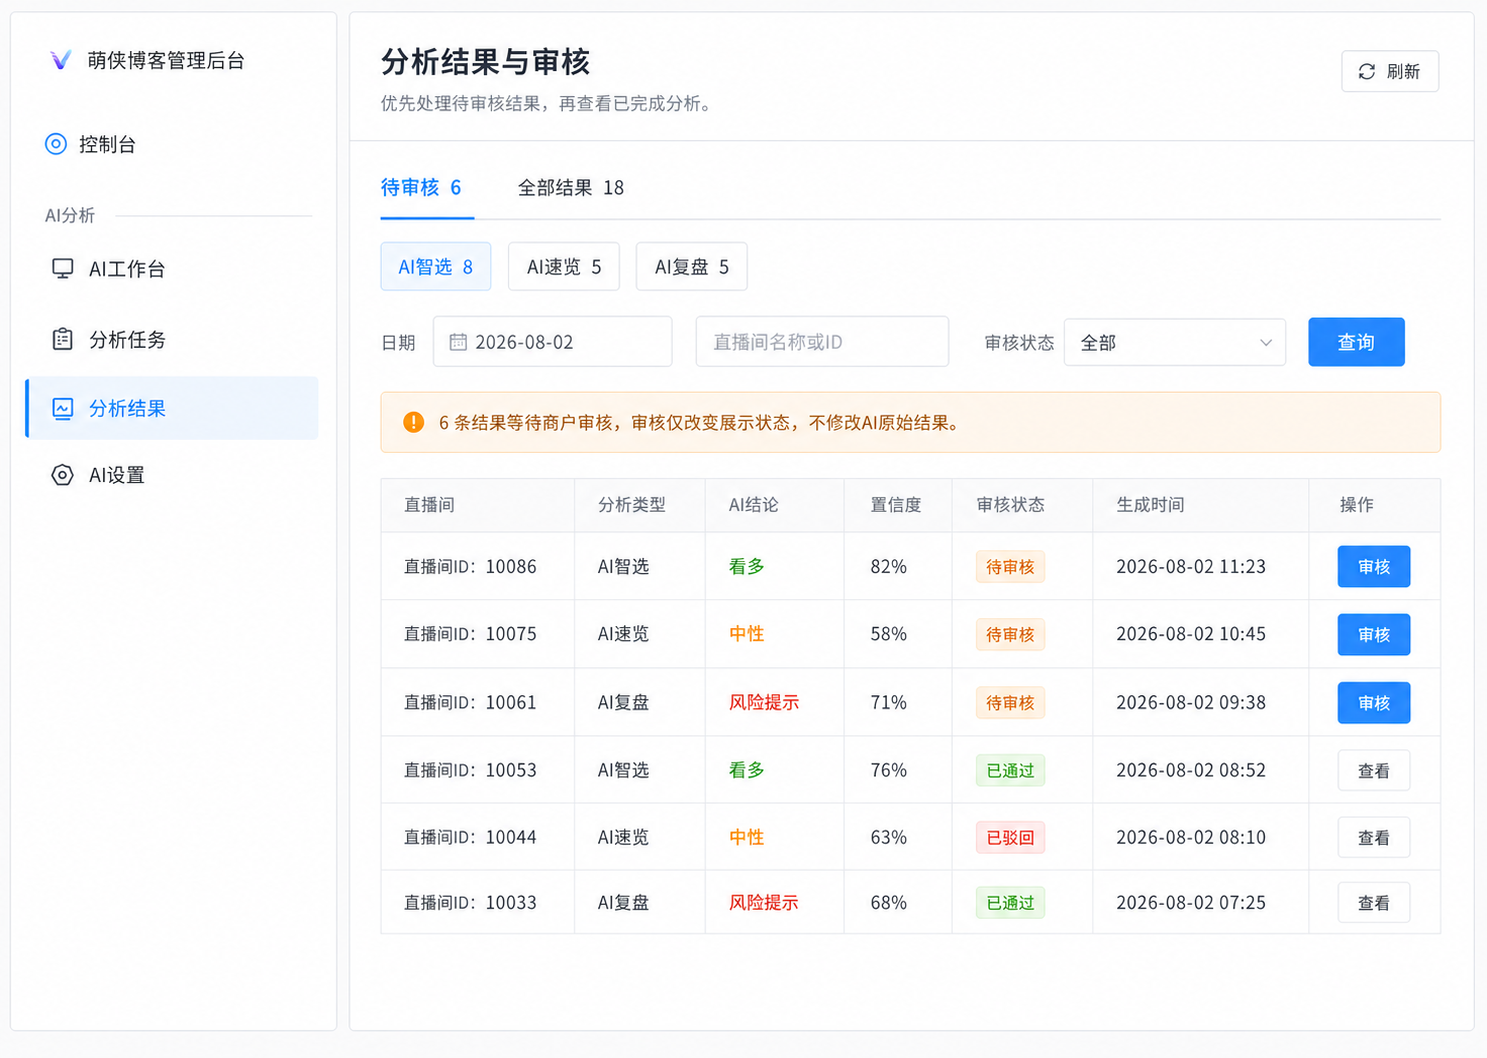Click 审核 for 直播间 10061

pyautogui.click(x=1374, y=703)
